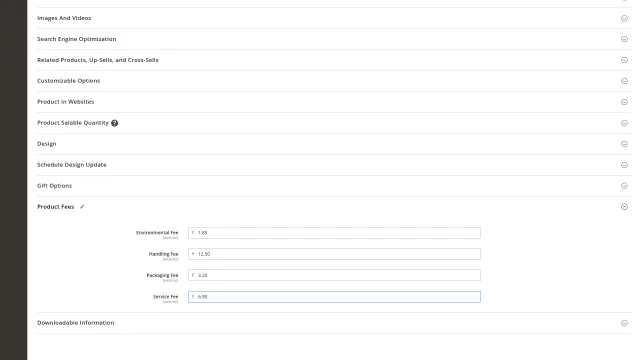Screen dimensions: 640x360
Task: Click the Handling Fee label
Action: coord(163,254)
